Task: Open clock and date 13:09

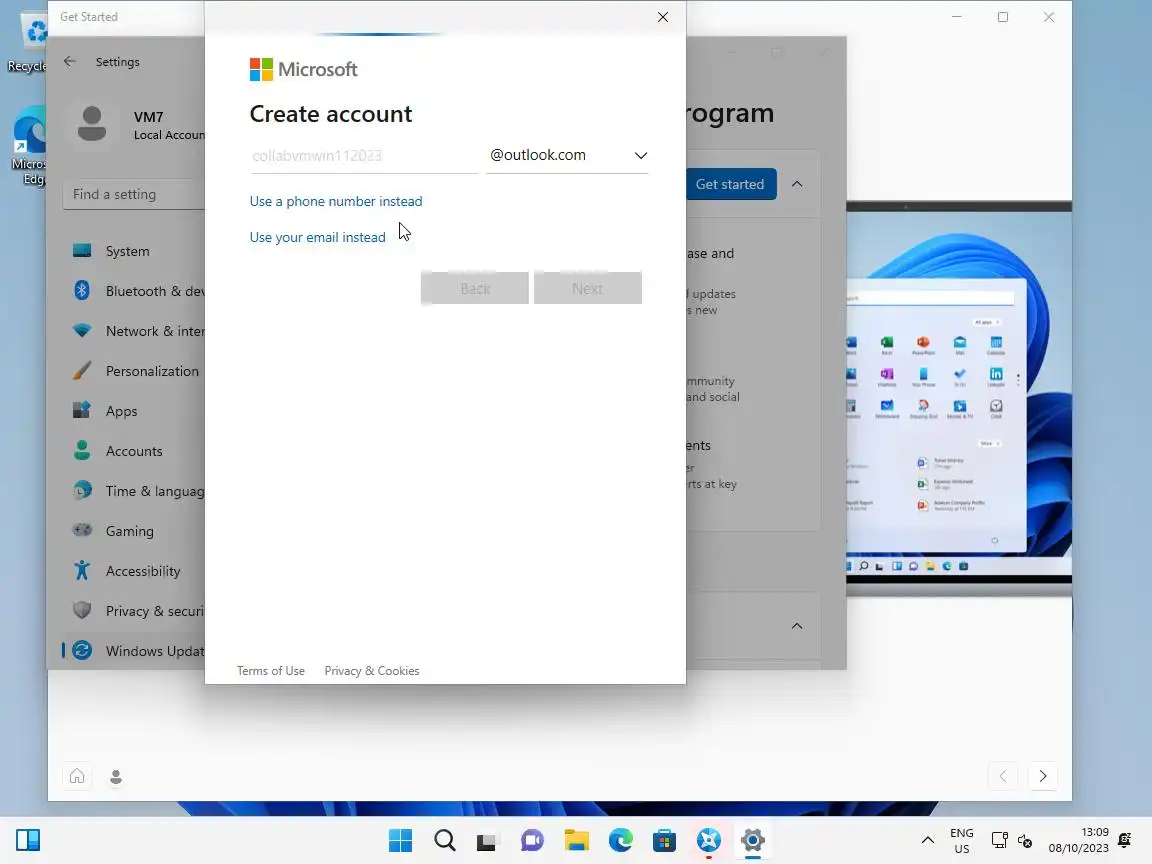Action: pos(1079,840)
